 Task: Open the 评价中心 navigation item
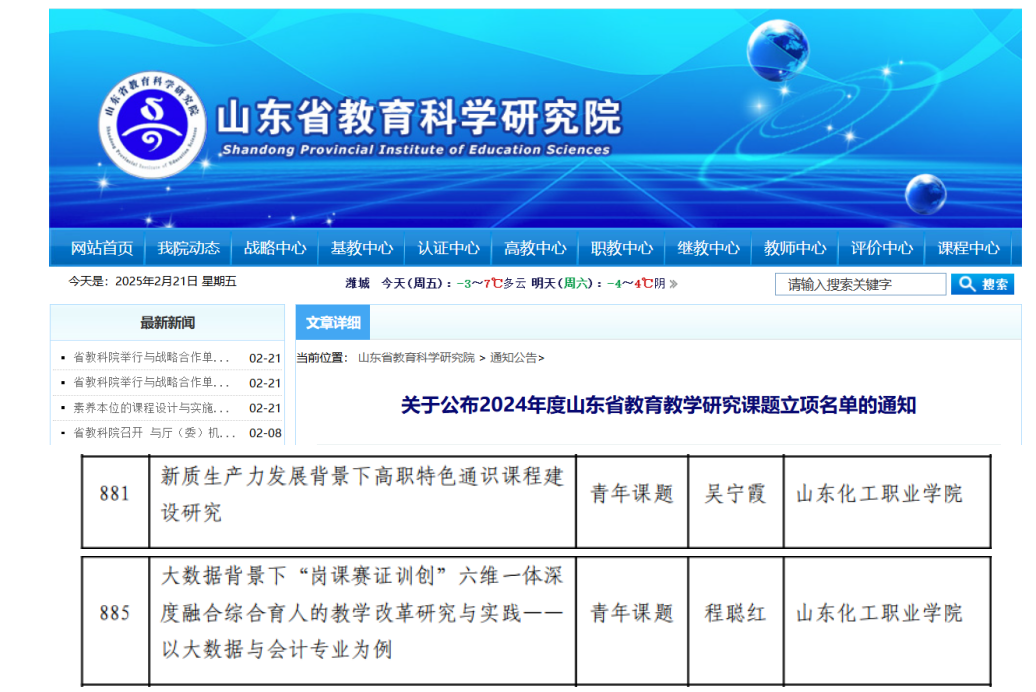(x=881, y=248)
